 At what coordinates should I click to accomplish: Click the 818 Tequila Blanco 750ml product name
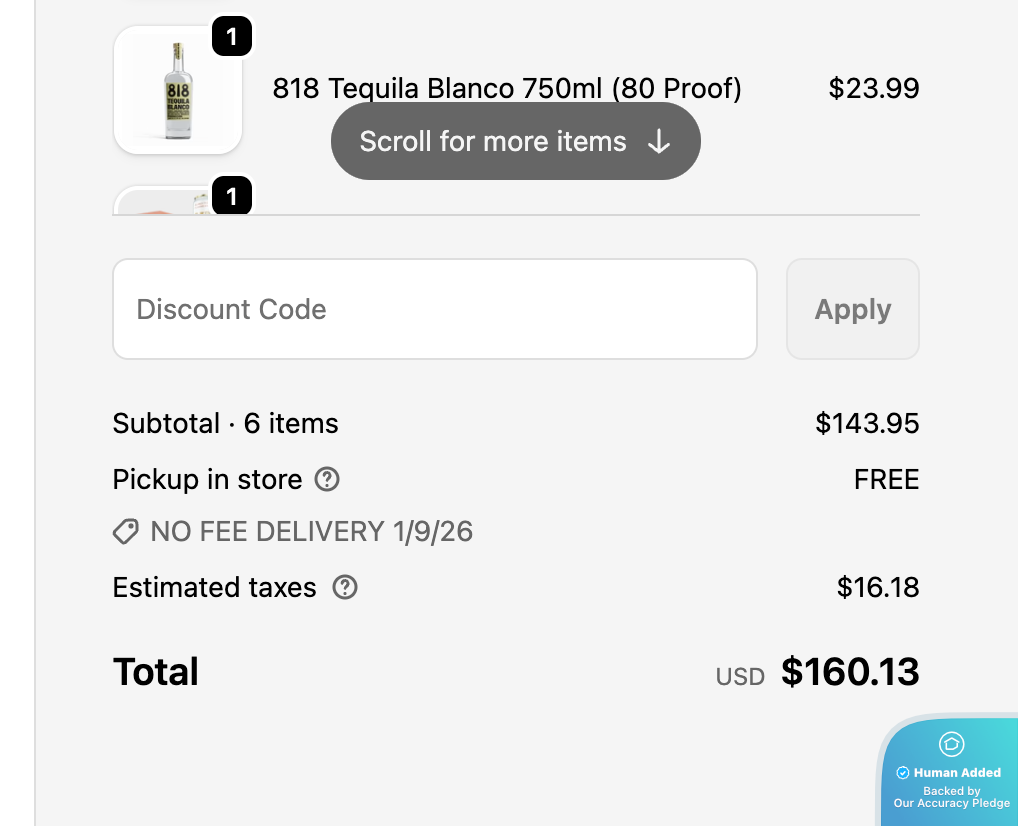tap(507, 89)
